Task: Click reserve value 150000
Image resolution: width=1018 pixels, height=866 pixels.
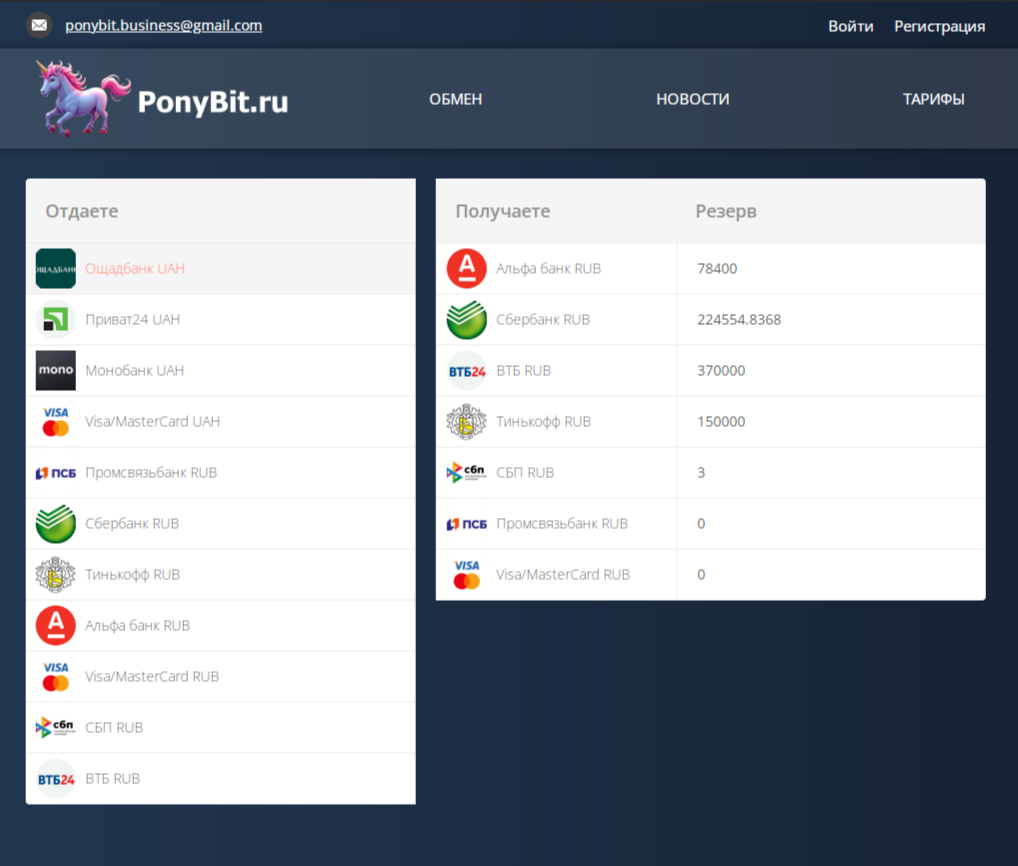Action: [721, 421]
